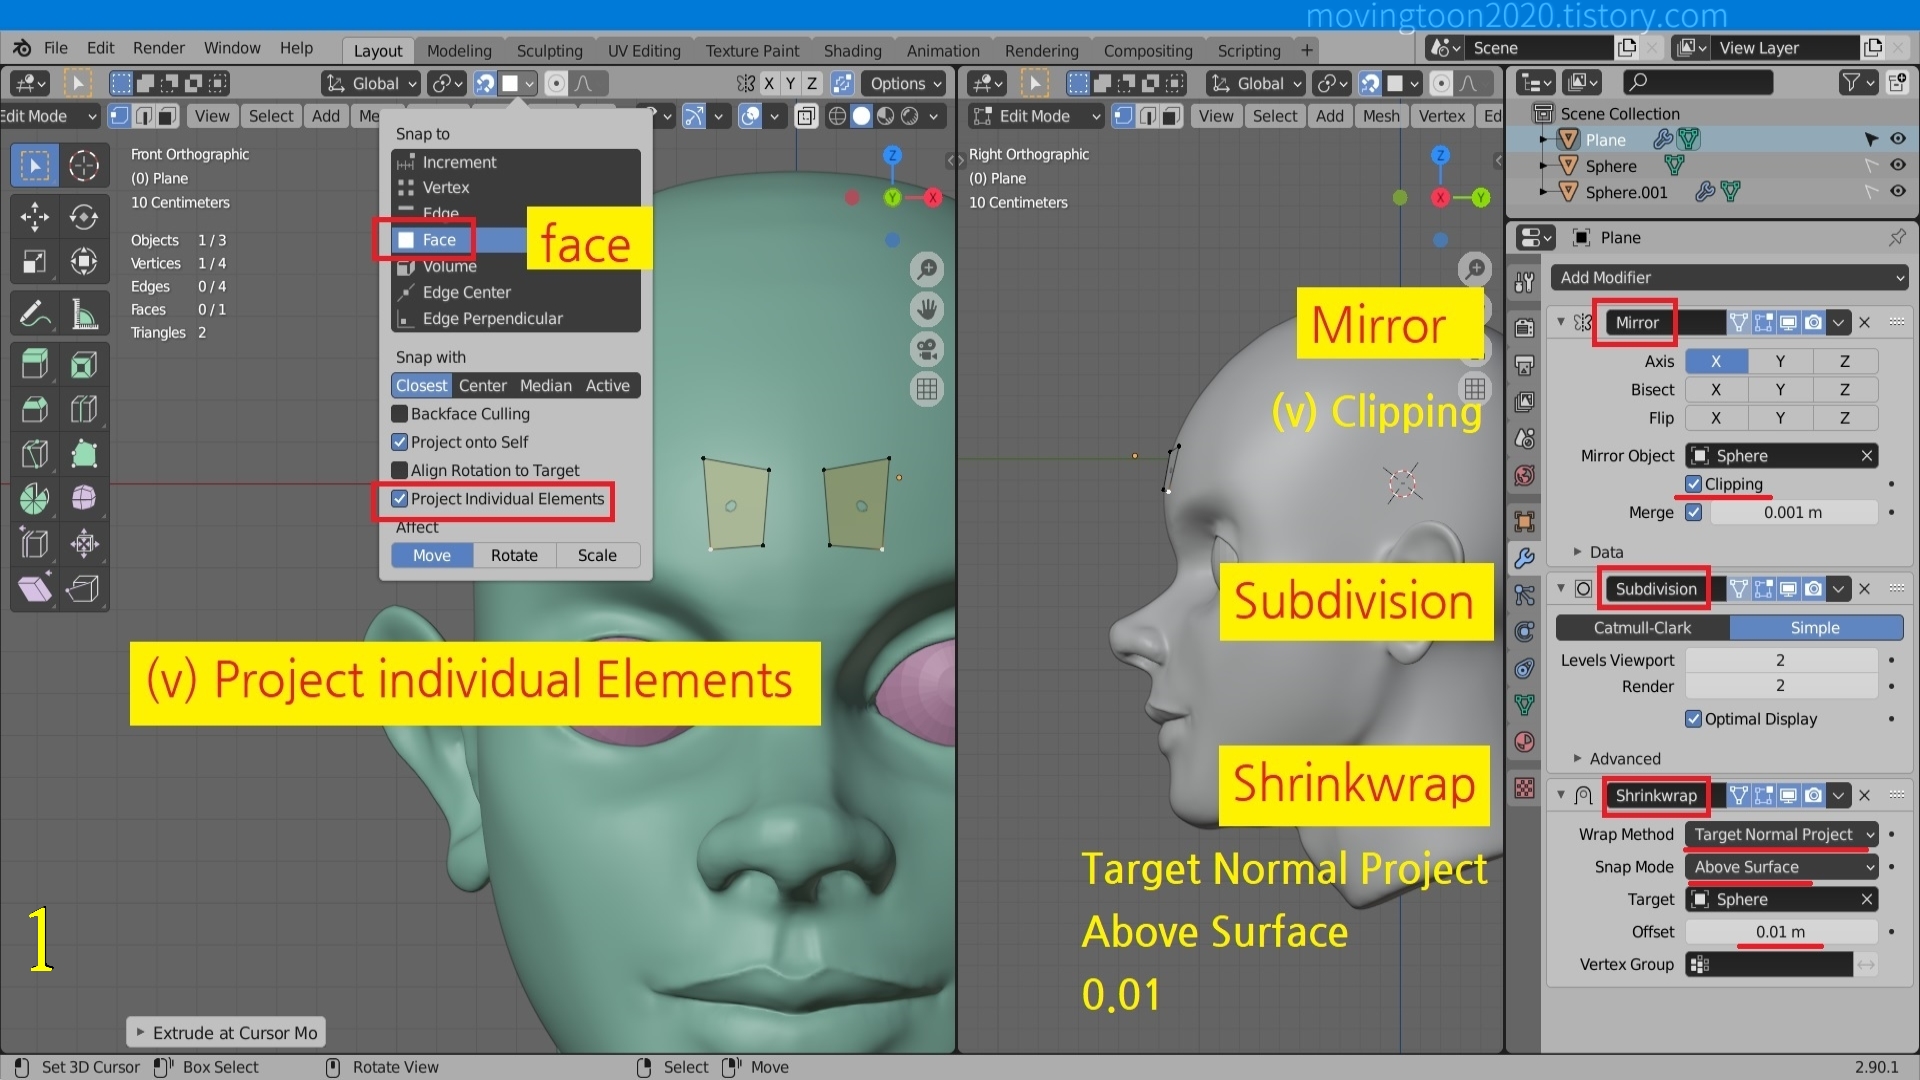
Task: Choose Edge Center snap option
Action: (516, 292)
